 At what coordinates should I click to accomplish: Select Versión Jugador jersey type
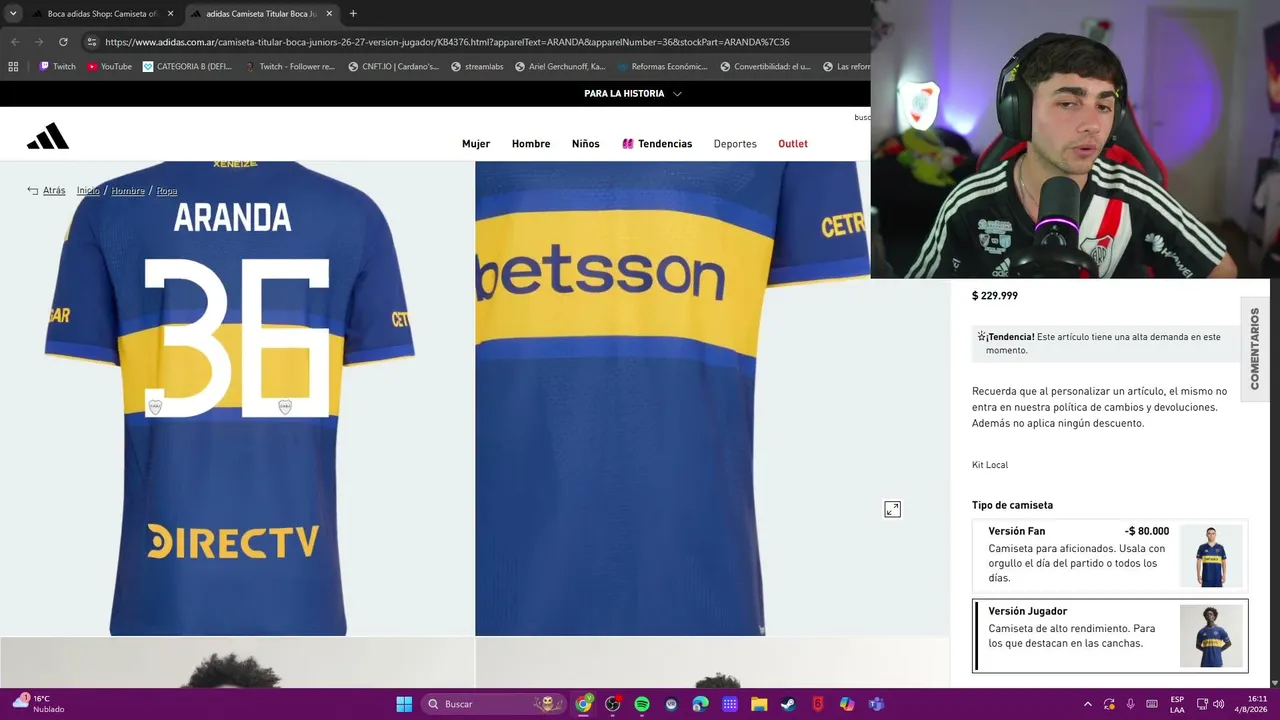click(x=1110, y=636)
